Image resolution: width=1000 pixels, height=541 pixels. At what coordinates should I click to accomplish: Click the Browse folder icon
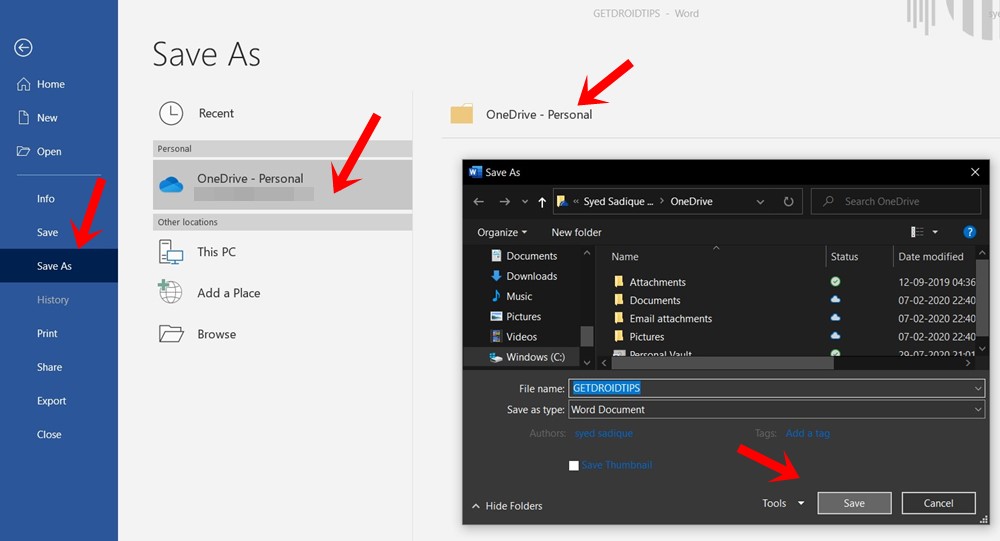coord(171,334)
